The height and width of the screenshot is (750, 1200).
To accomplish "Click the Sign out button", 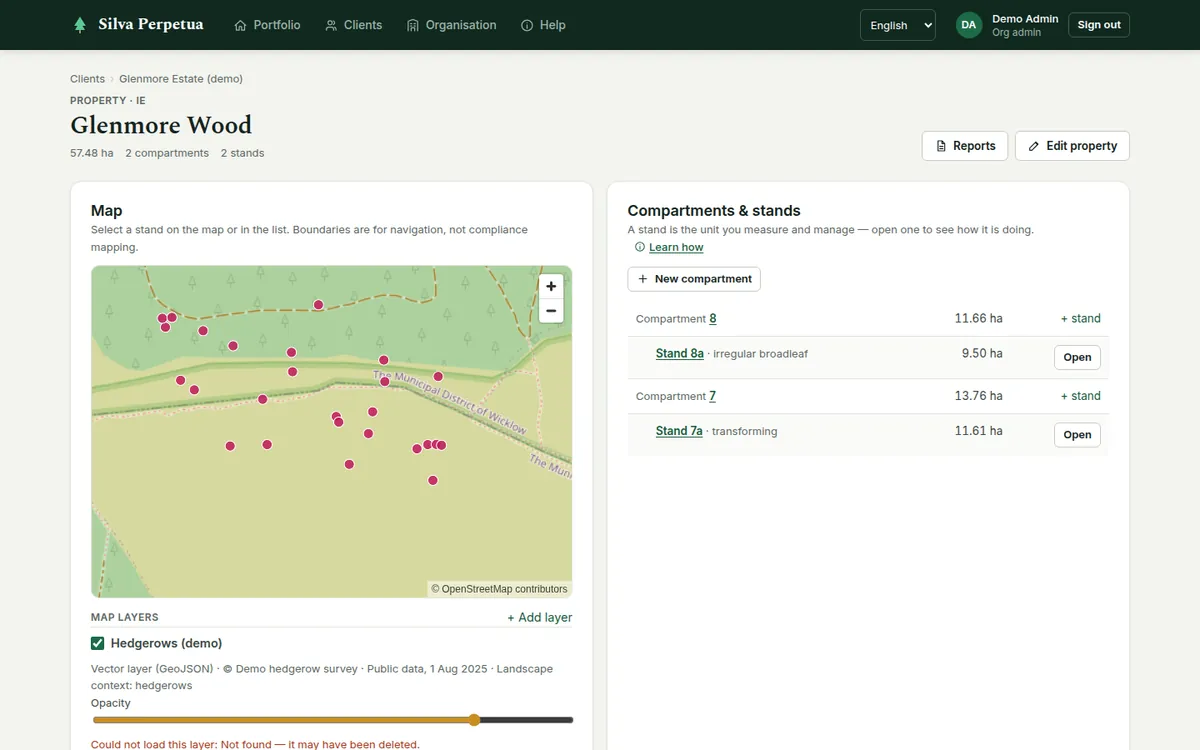I will click(1099, 25).
